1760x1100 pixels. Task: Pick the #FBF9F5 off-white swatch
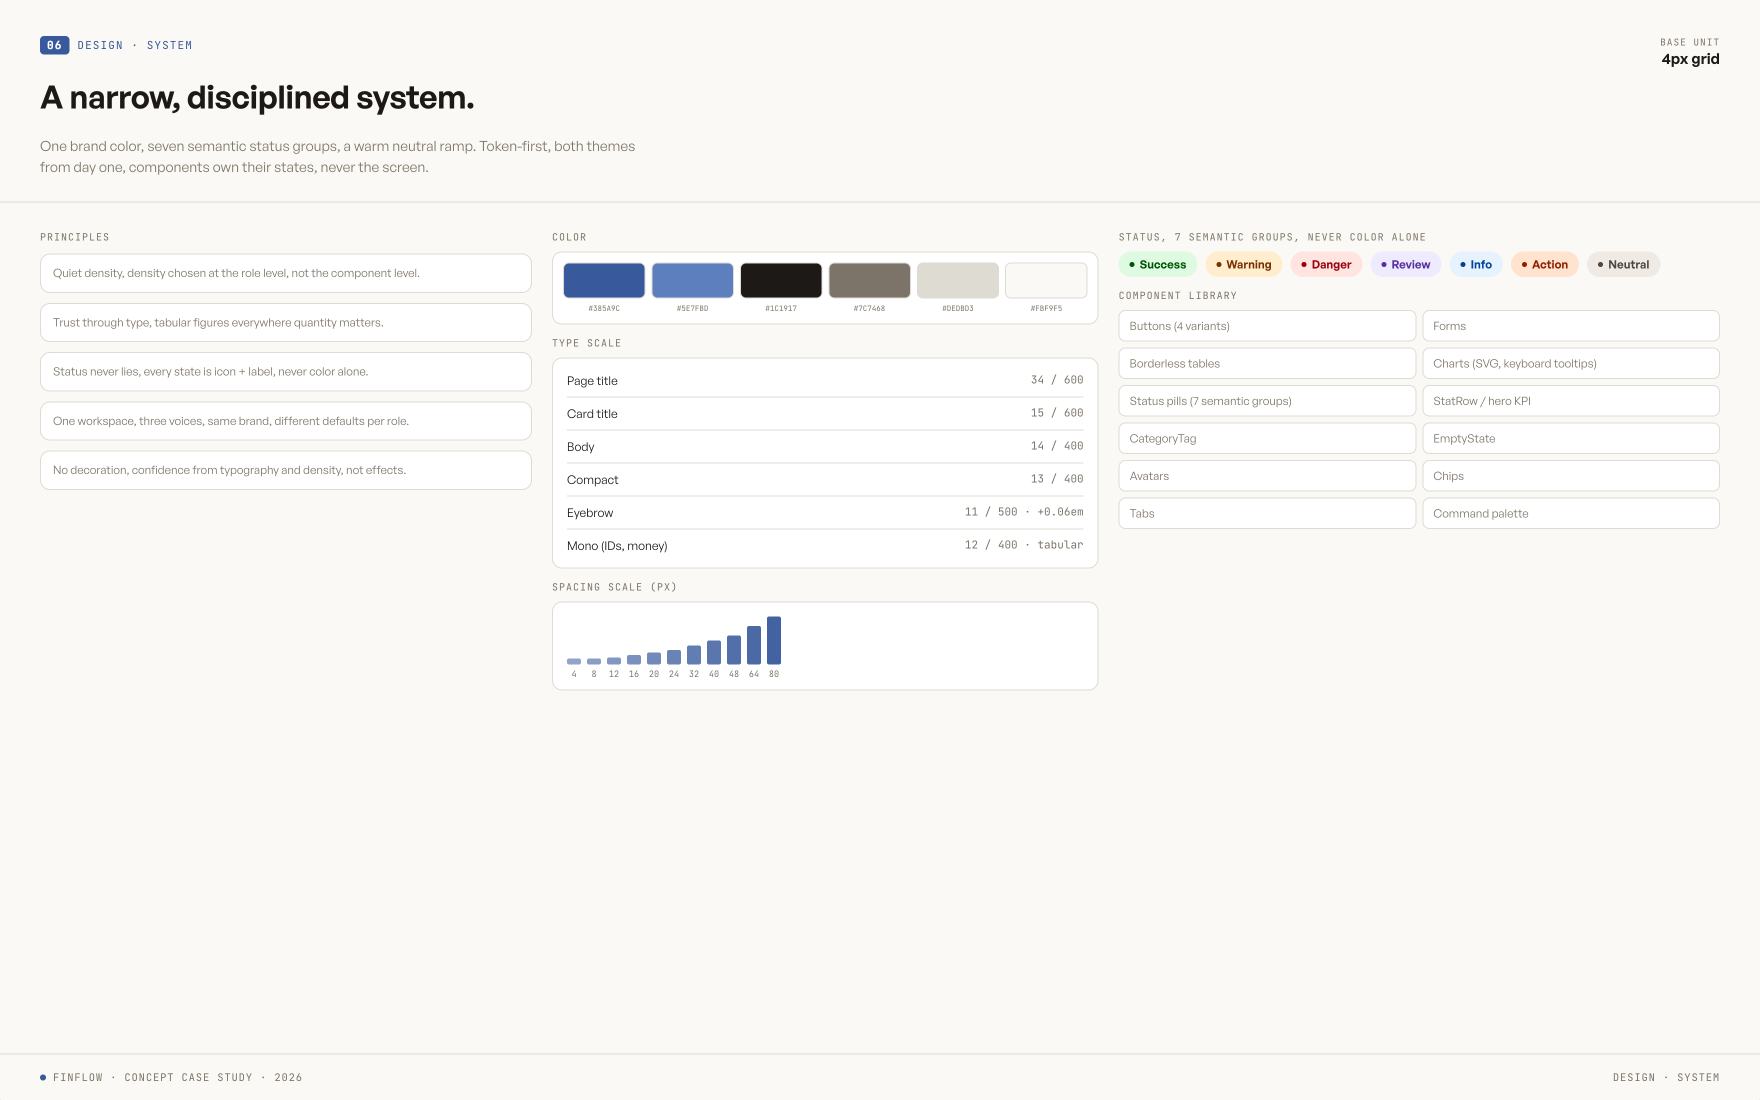(x=1046, y=280)
